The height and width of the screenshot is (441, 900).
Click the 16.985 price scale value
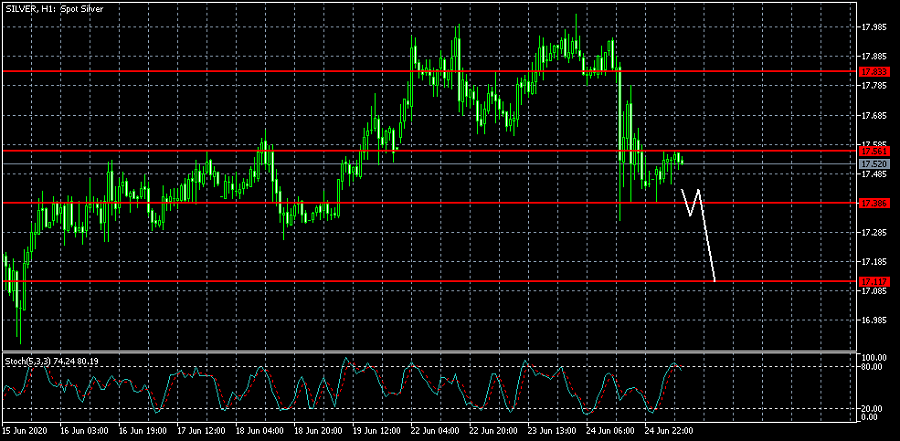(873, 321)
